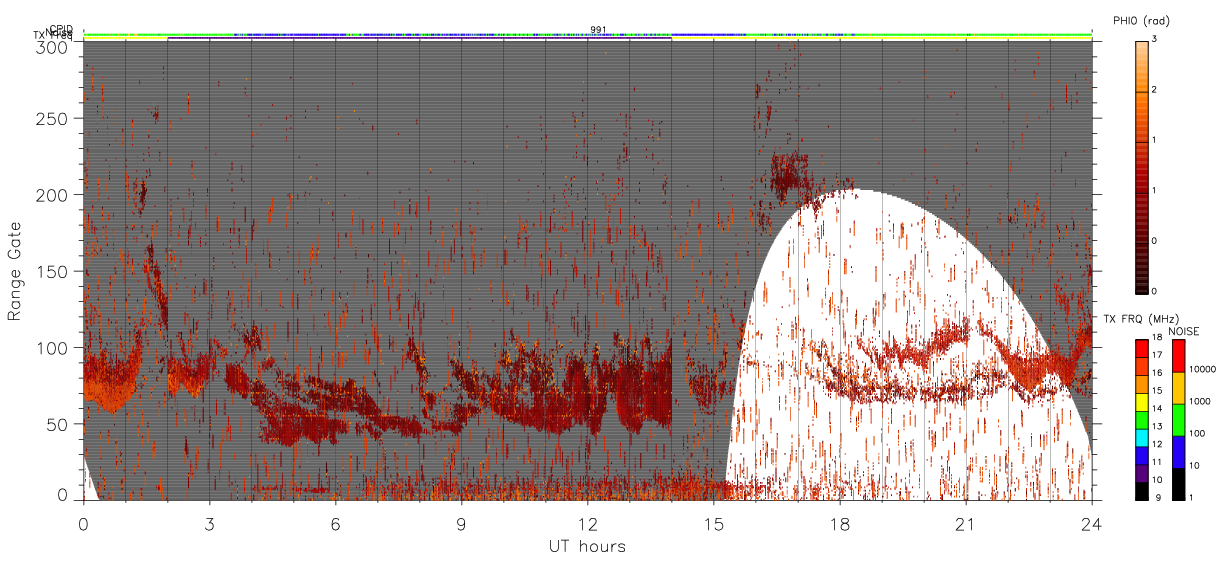Click the blue 11-12 MHz TX FRQ swatch
The height and width of the screenshot is (567, 1228).
[1142, 455]
